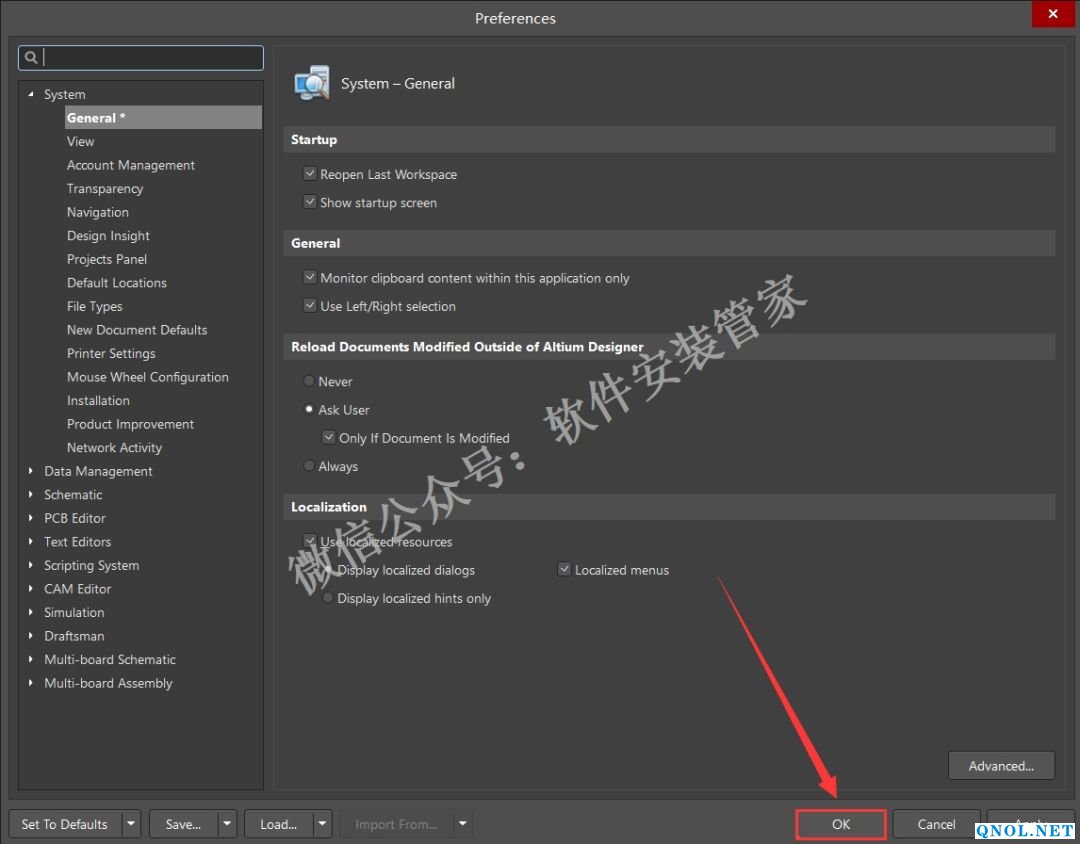Screen dimensions: 1080x844
Task: Collapse the System tree node
Action: tap(31, 95)
